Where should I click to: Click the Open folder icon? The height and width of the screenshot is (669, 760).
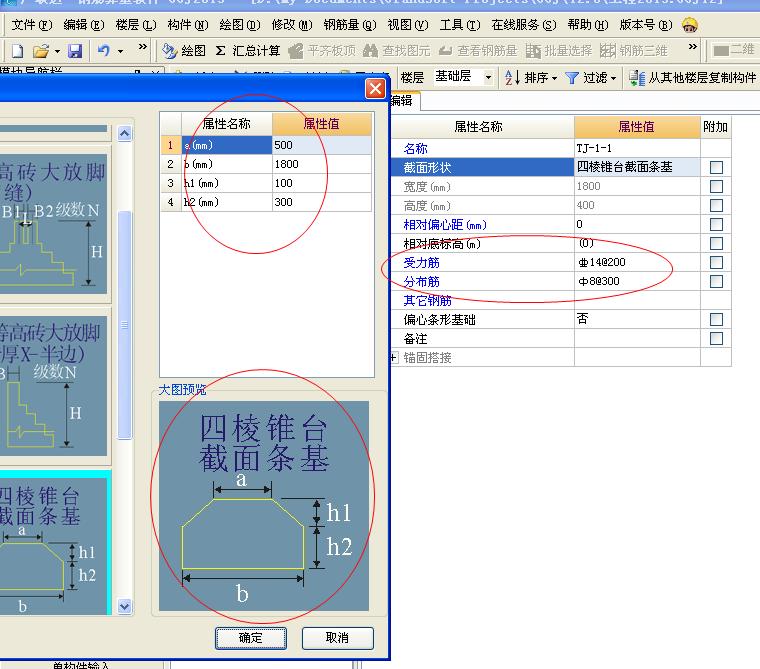click(x=40, y=50)
